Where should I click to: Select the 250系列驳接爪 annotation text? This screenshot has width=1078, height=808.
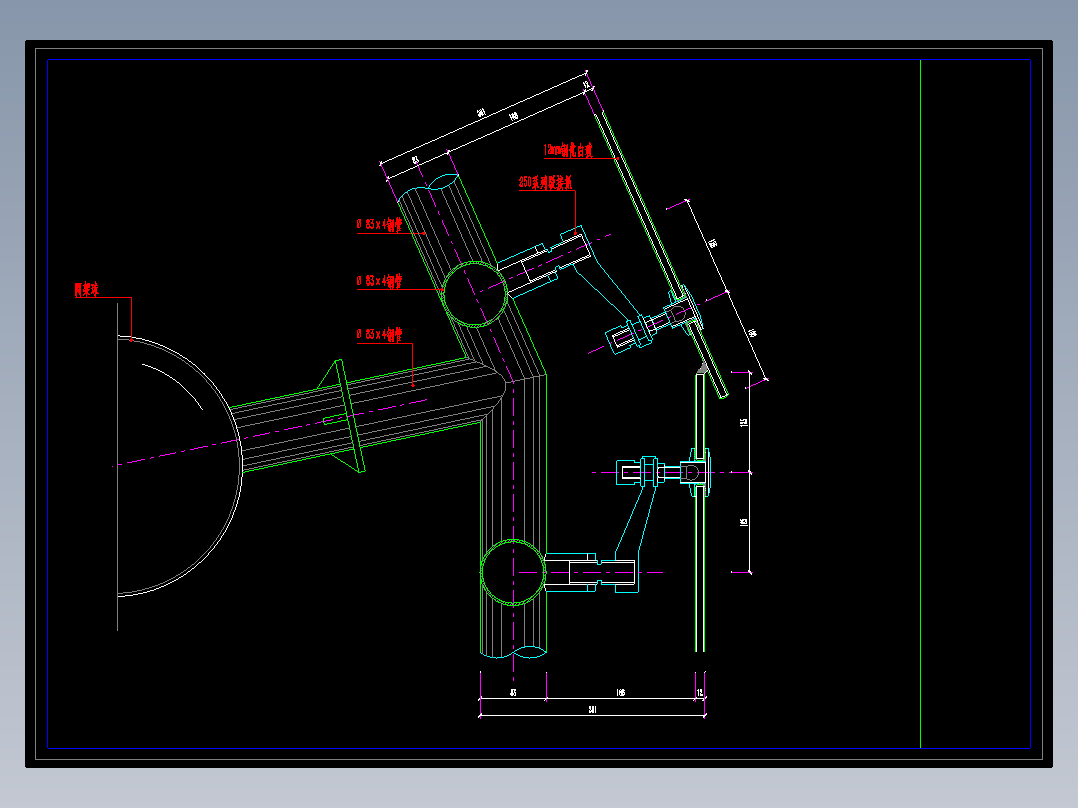click(545, 182)
